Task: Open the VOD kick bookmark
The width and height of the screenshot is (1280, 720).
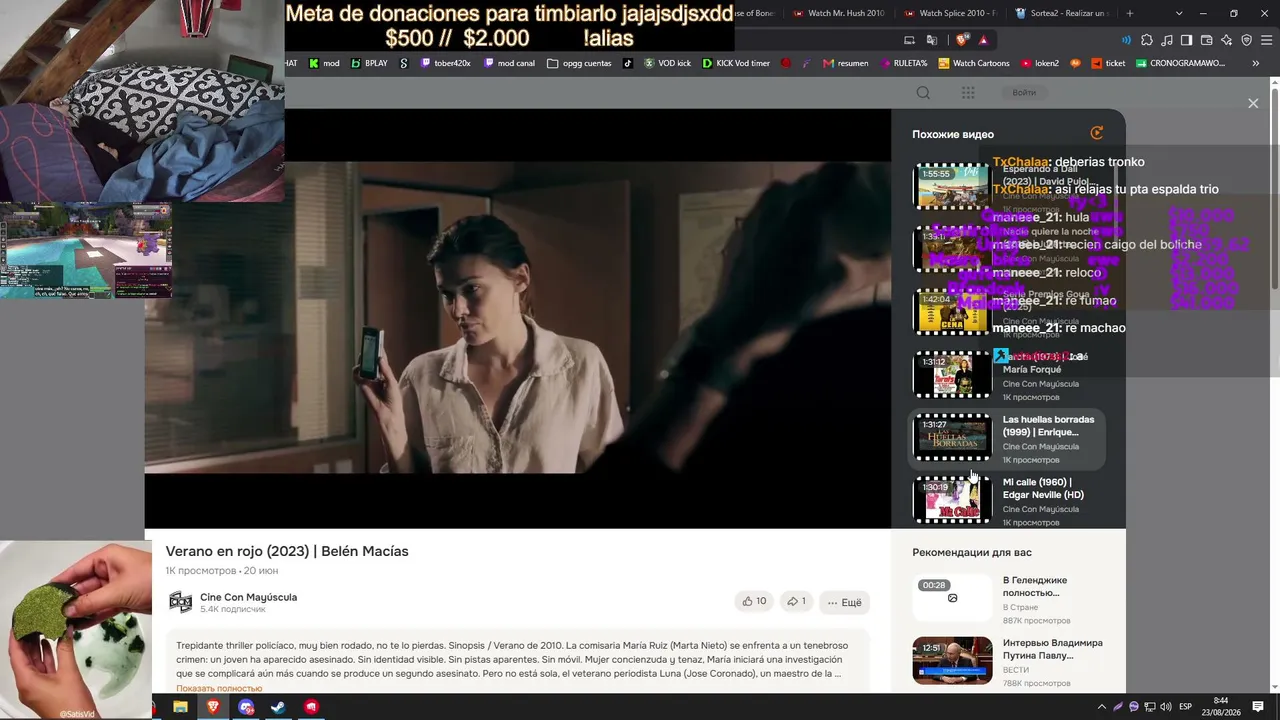Action: click(x=668, y=63)
